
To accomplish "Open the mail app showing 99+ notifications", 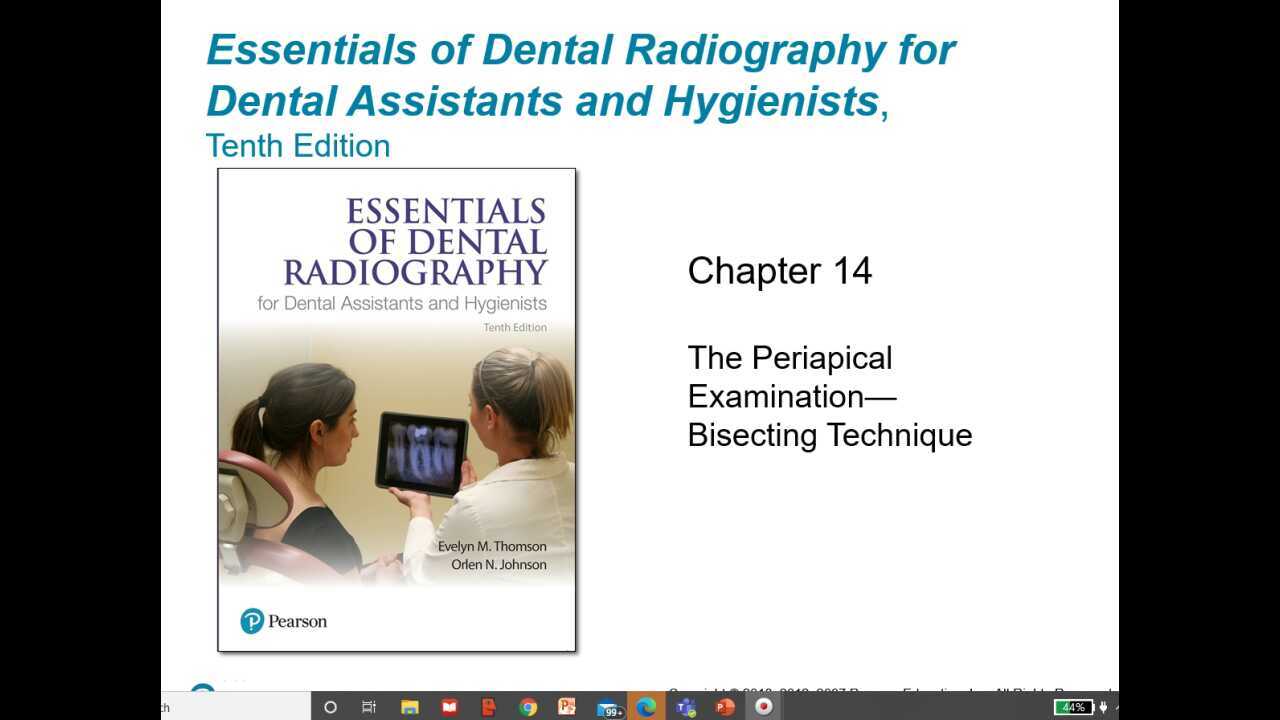I will [x=608, y=707].
